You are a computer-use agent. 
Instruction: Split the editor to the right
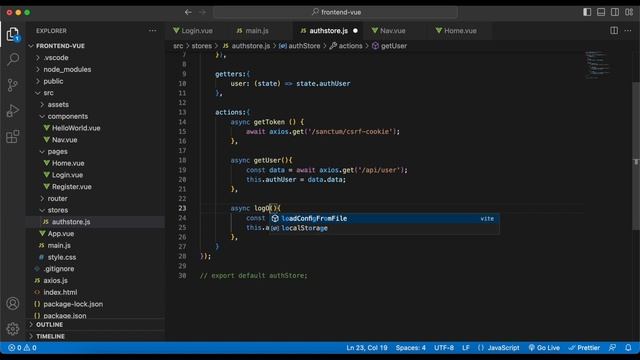pyautogui.click(x=614, y=31)
